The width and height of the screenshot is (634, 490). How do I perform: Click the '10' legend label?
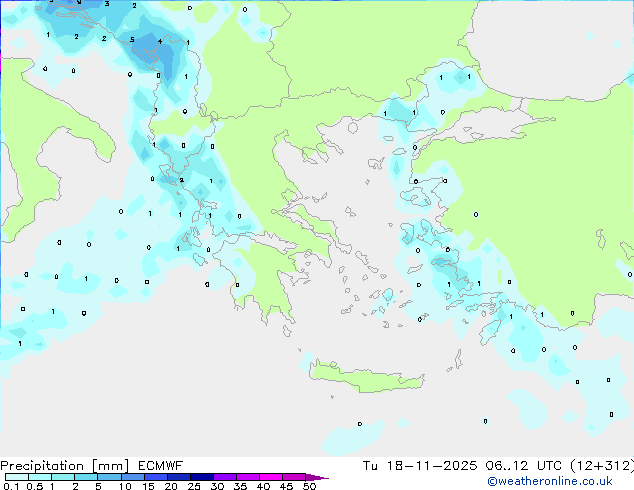pyautogui.click(x=125, y=486)
